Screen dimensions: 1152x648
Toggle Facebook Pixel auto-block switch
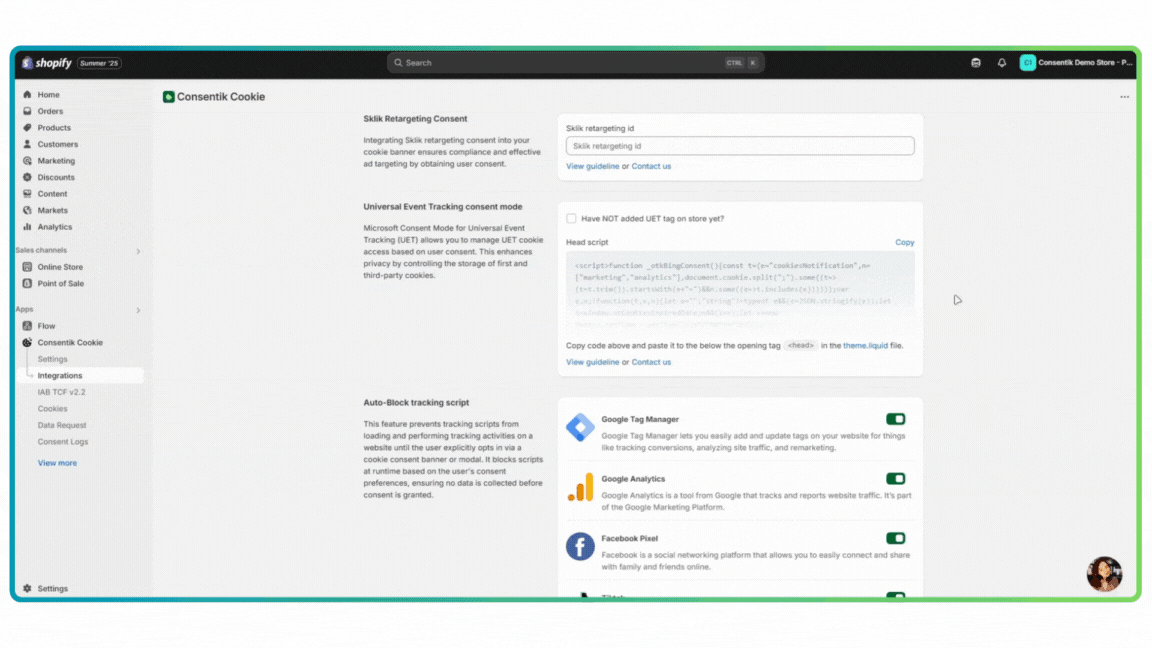click(896, 539)
